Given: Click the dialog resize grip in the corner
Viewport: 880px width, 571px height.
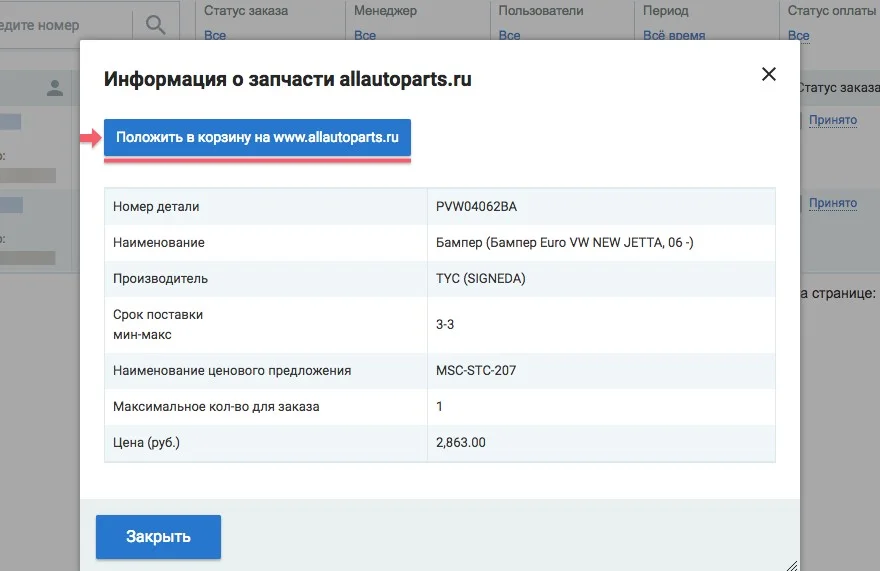Looking at the screenshot, I should [x=791, y=565].
